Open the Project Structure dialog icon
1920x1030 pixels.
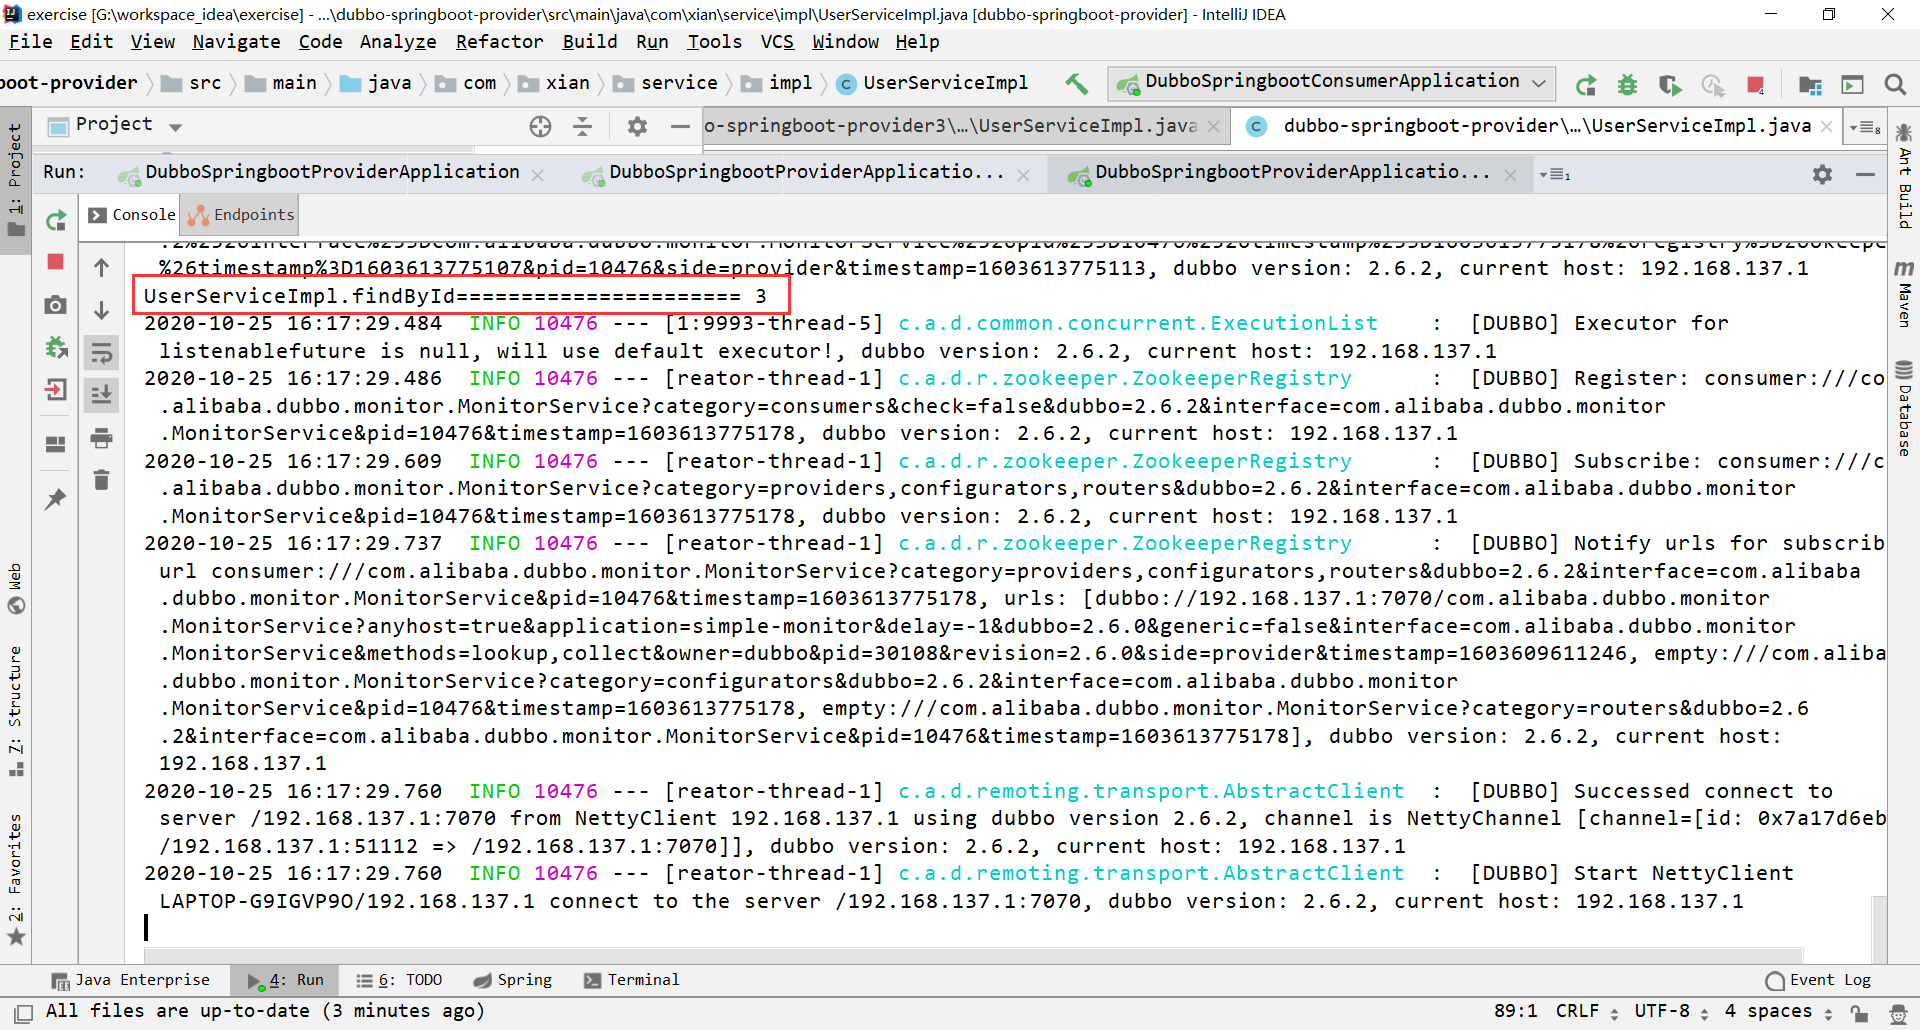[1810, 85]
